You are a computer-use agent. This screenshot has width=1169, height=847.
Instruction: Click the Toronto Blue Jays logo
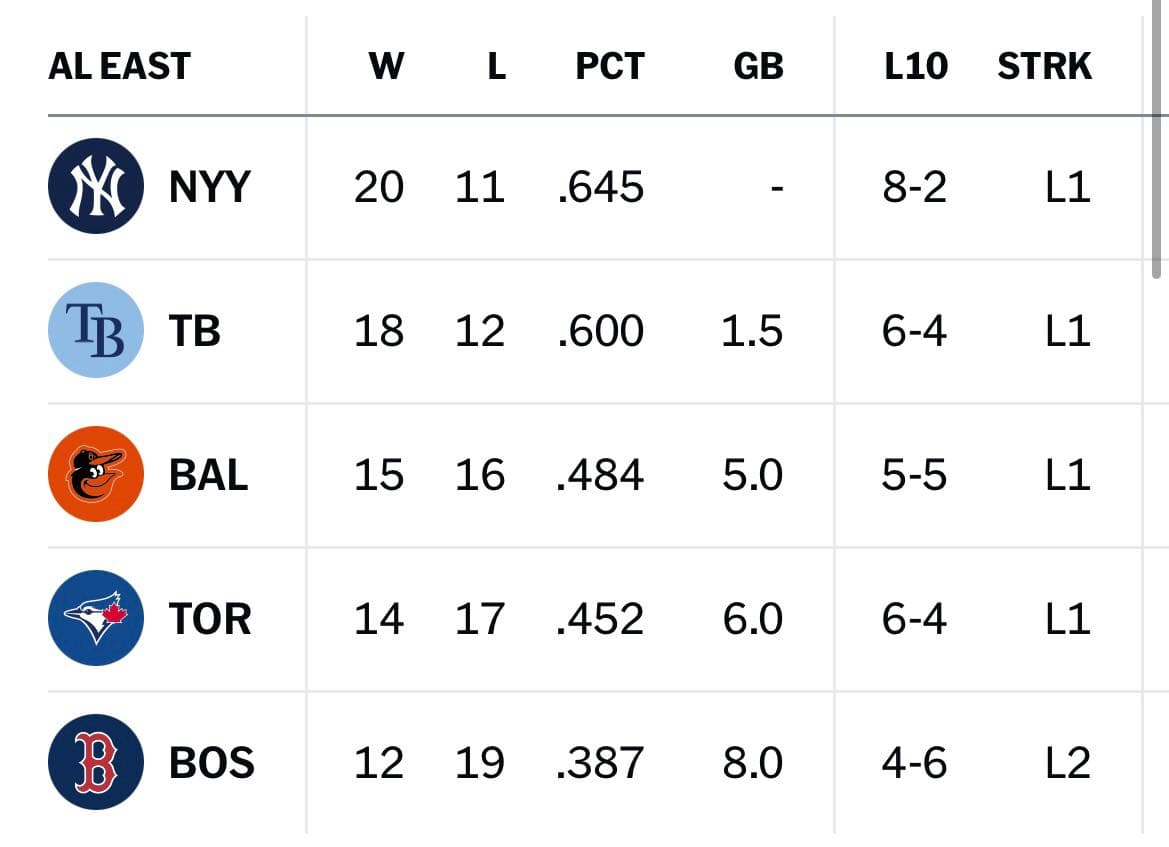pos(96,618)
